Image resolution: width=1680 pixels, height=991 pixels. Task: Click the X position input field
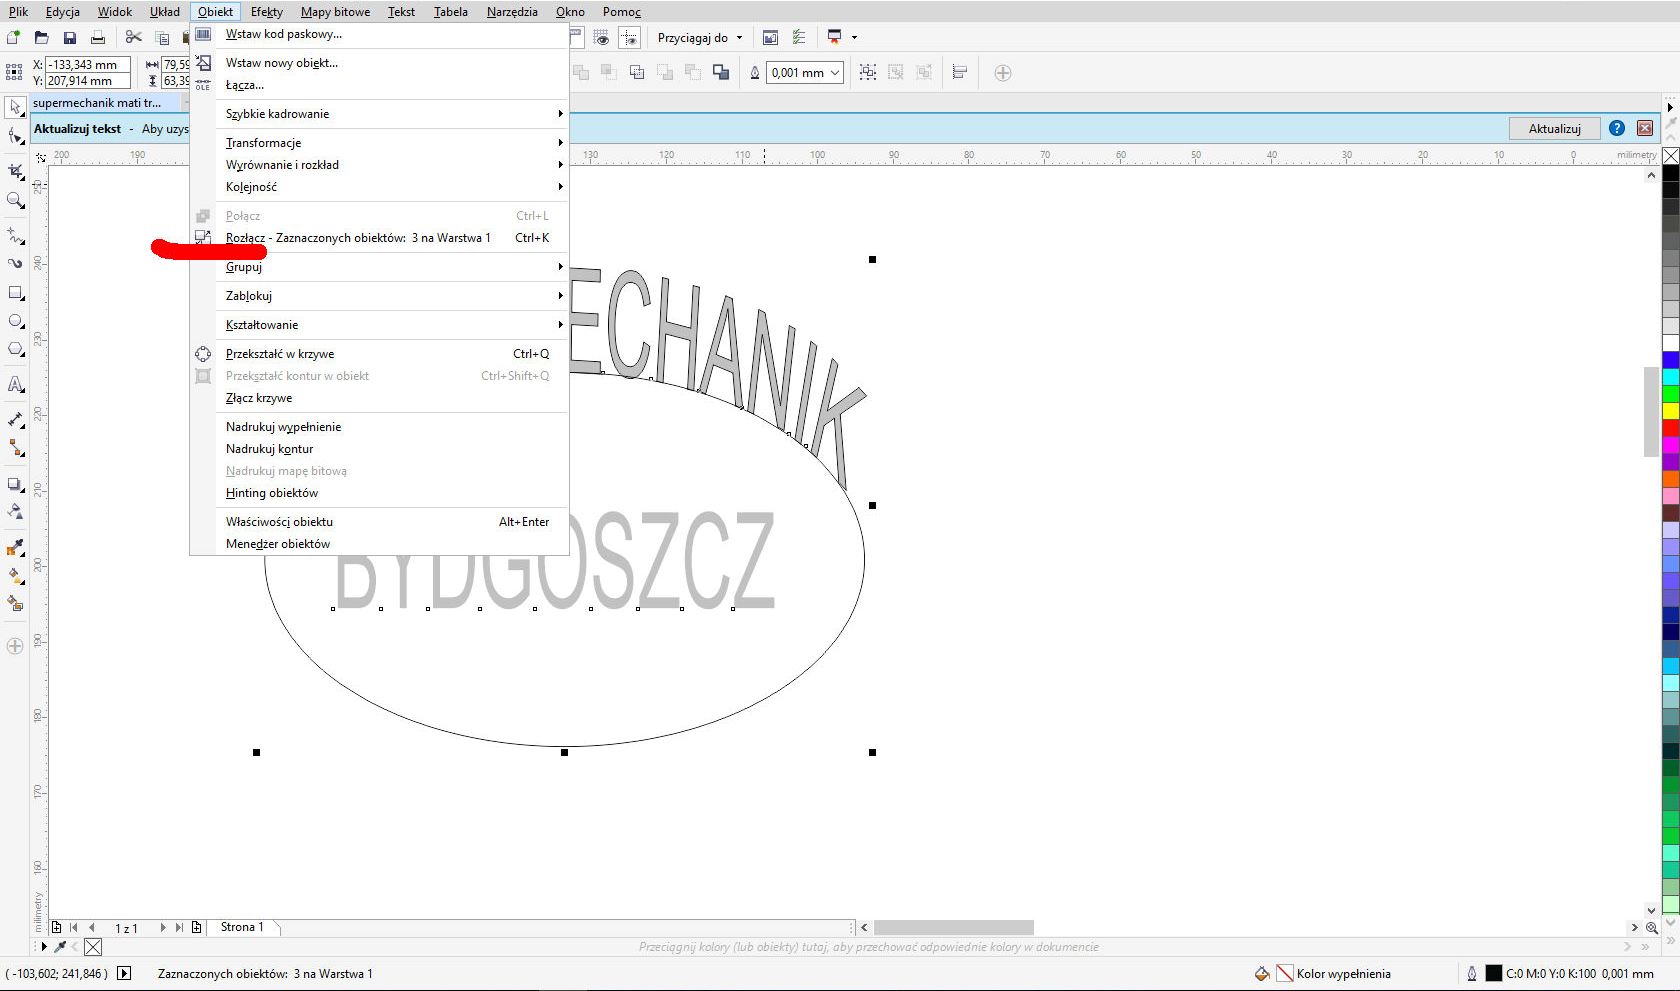point(87,65)
